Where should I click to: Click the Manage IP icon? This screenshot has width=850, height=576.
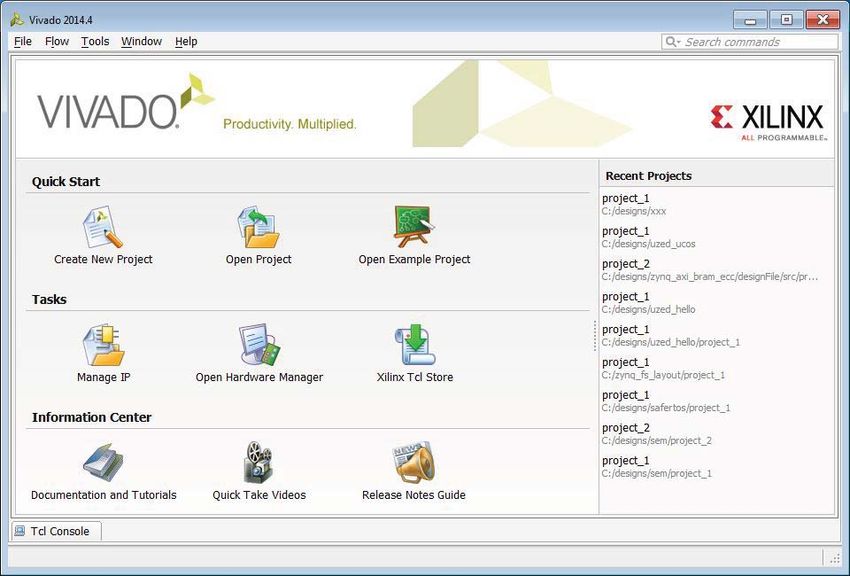tap(103, 345)
